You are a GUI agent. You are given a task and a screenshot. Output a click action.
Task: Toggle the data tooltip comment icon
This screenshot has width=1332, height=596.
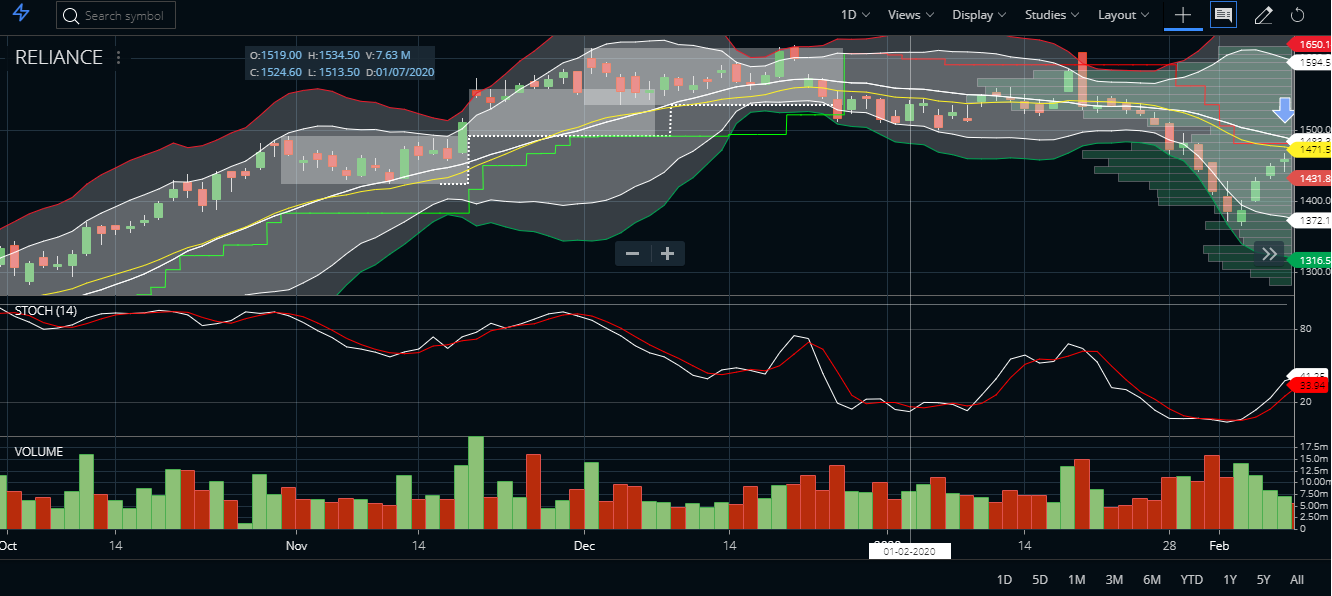click(1223, 15)
